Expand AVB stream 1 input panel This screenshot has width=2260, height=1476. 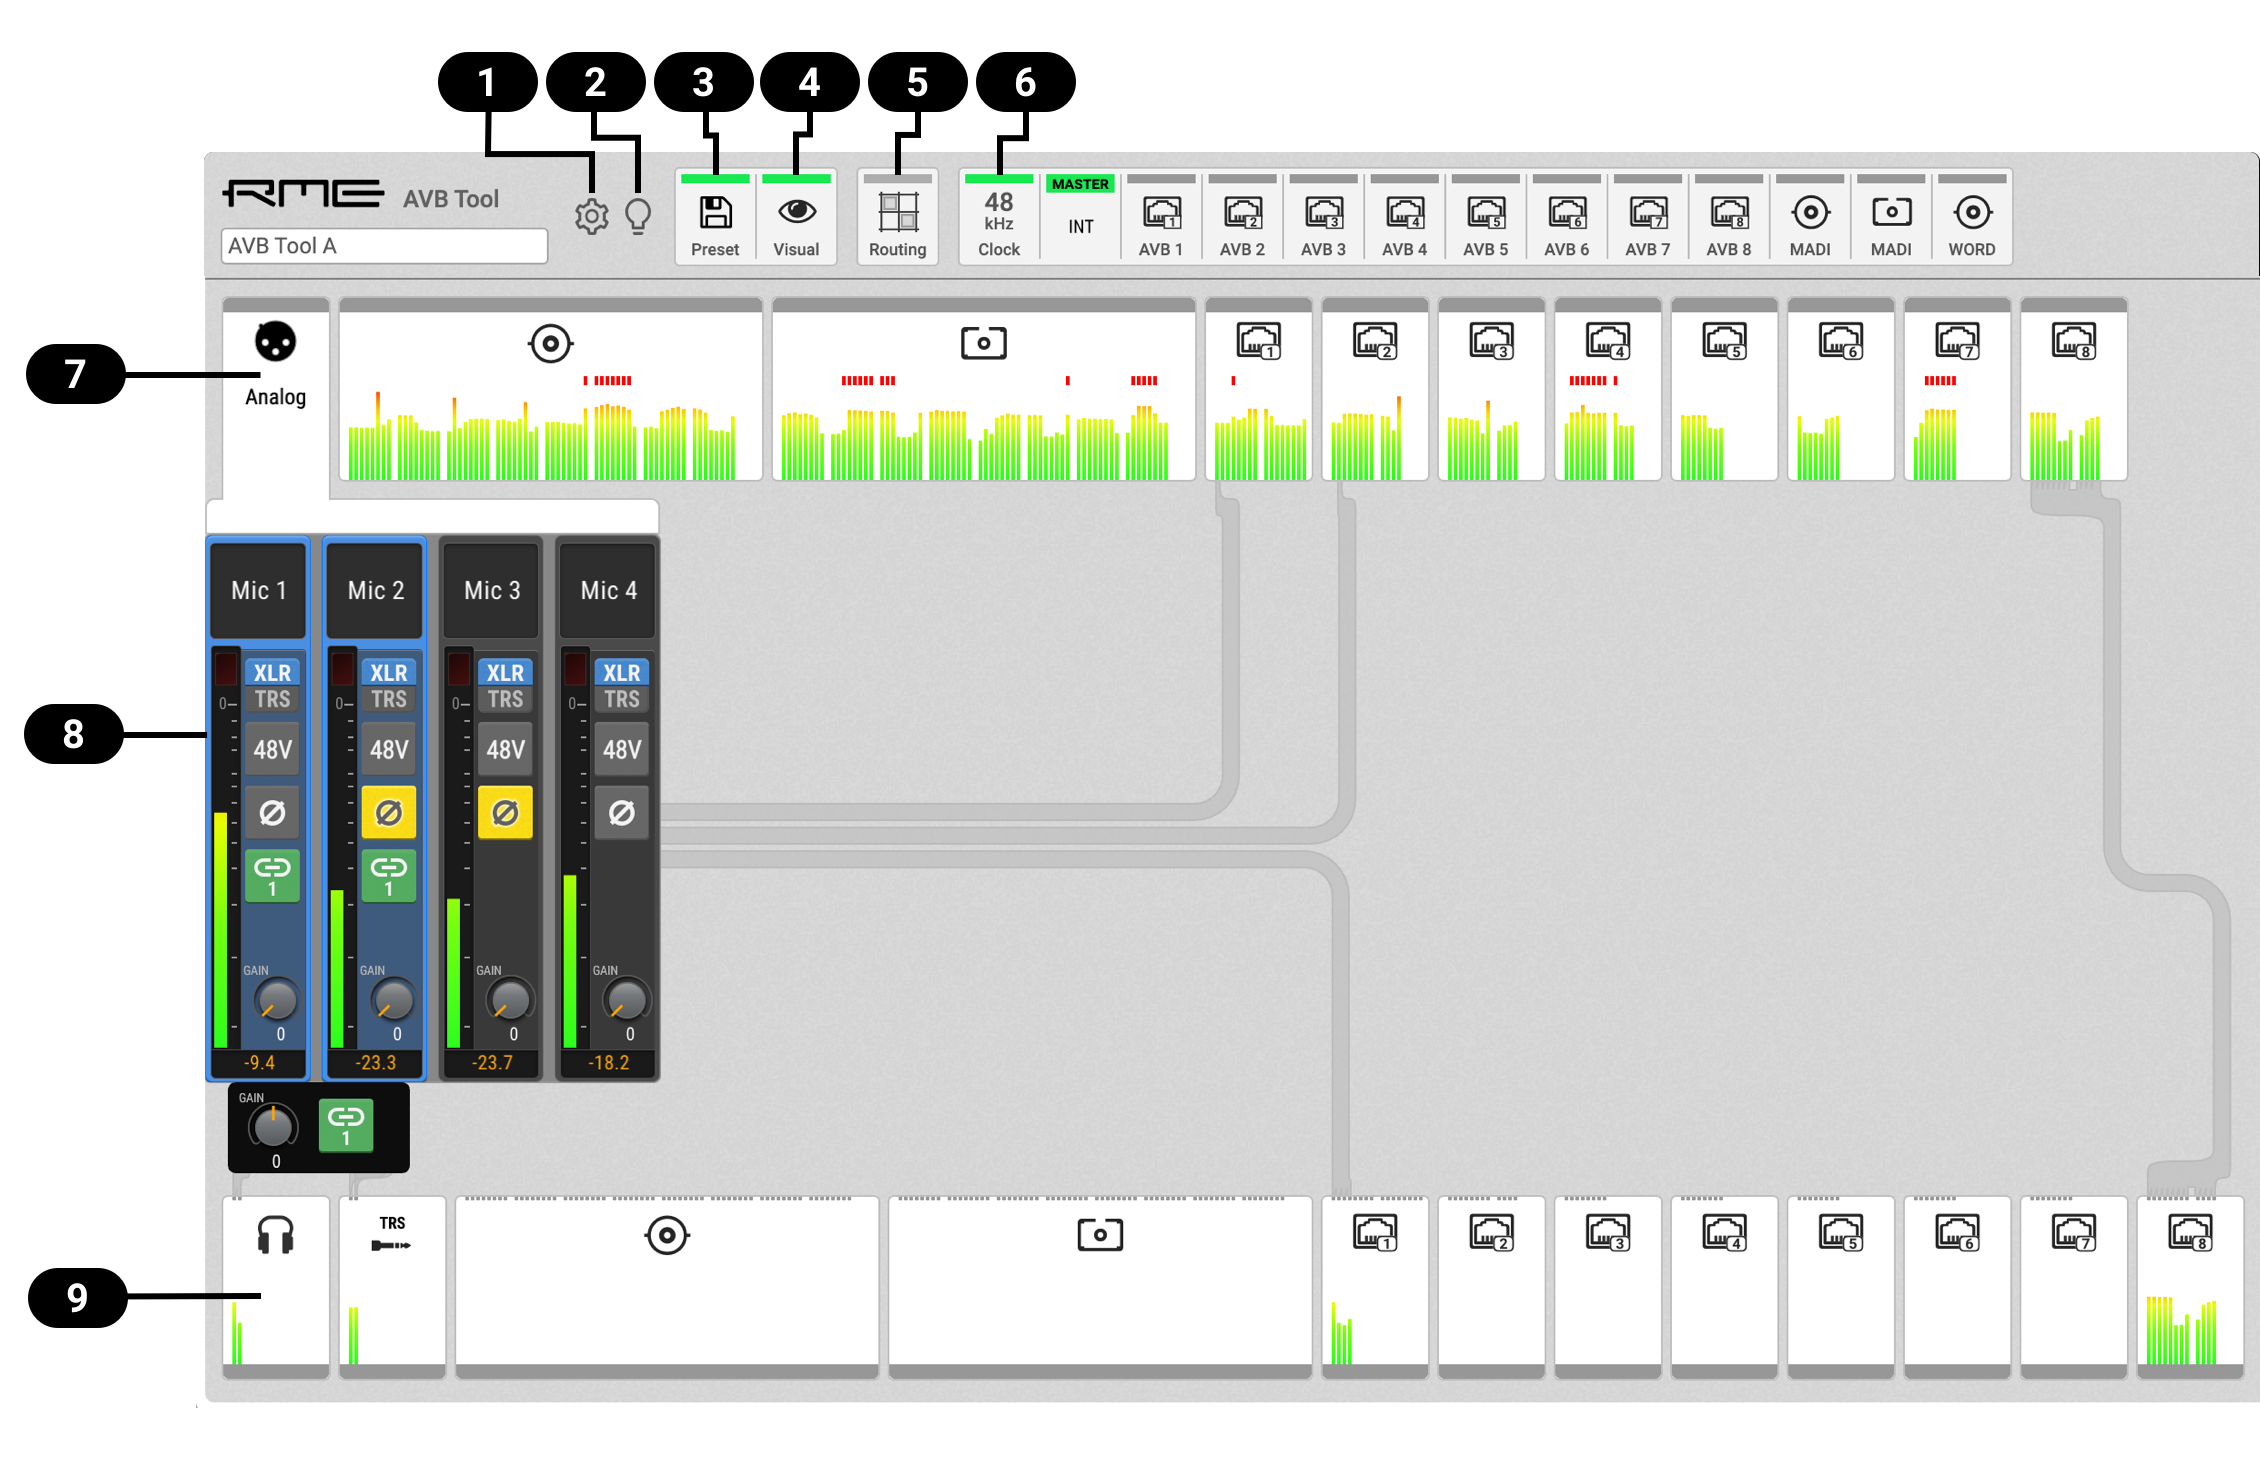point(1258,389)
